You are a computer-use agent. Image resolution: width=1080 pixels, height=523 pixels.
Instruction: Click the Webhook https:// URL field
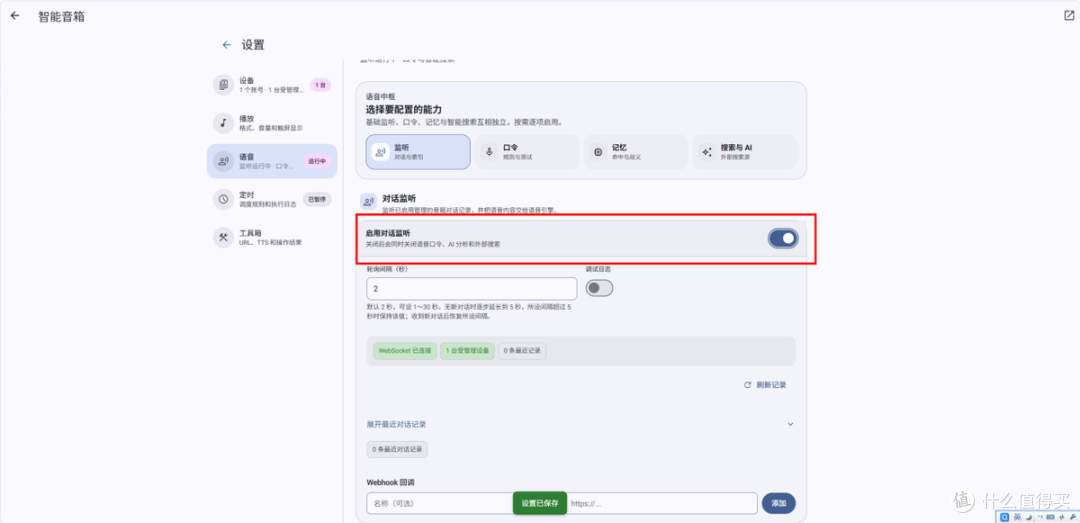(660, 504)
